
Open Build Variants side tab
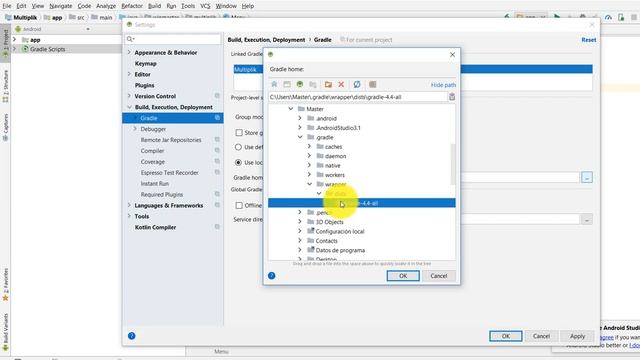(x=5, y=331)
